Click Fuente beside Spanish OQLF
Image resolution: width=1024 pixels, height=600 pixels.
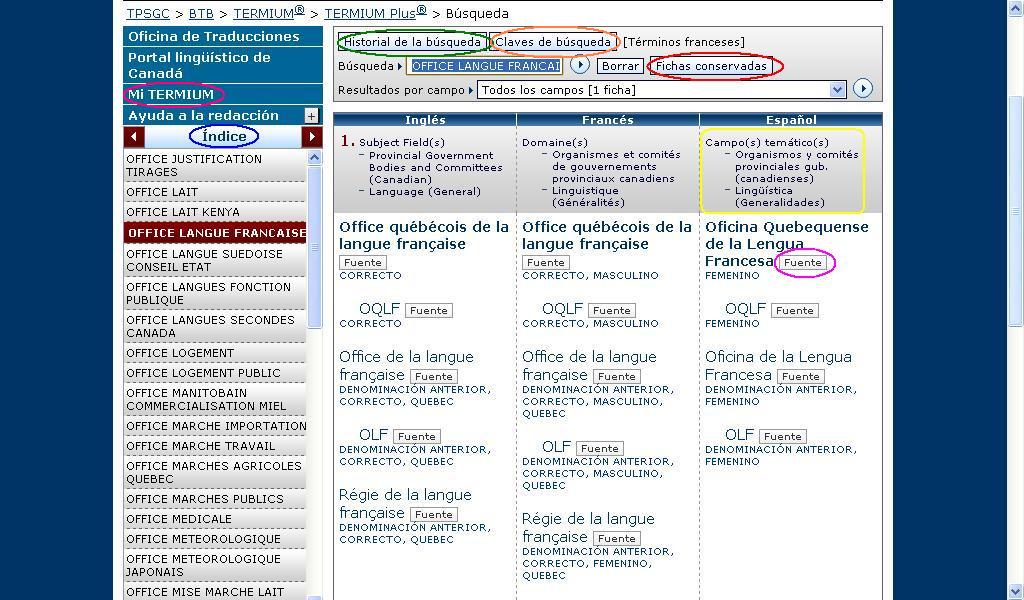(x=795, y=311)
